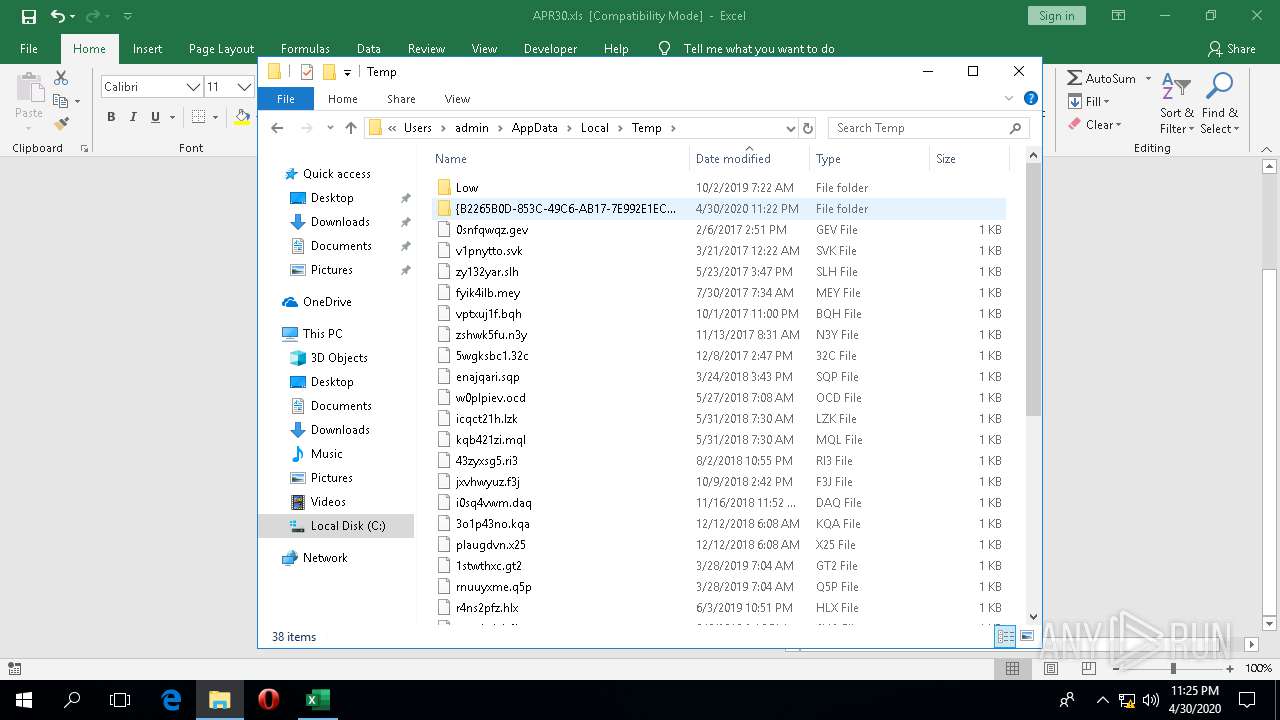Switch to details view icon in Explorer
1280x720 pixels.
(x=1006, y=636)
